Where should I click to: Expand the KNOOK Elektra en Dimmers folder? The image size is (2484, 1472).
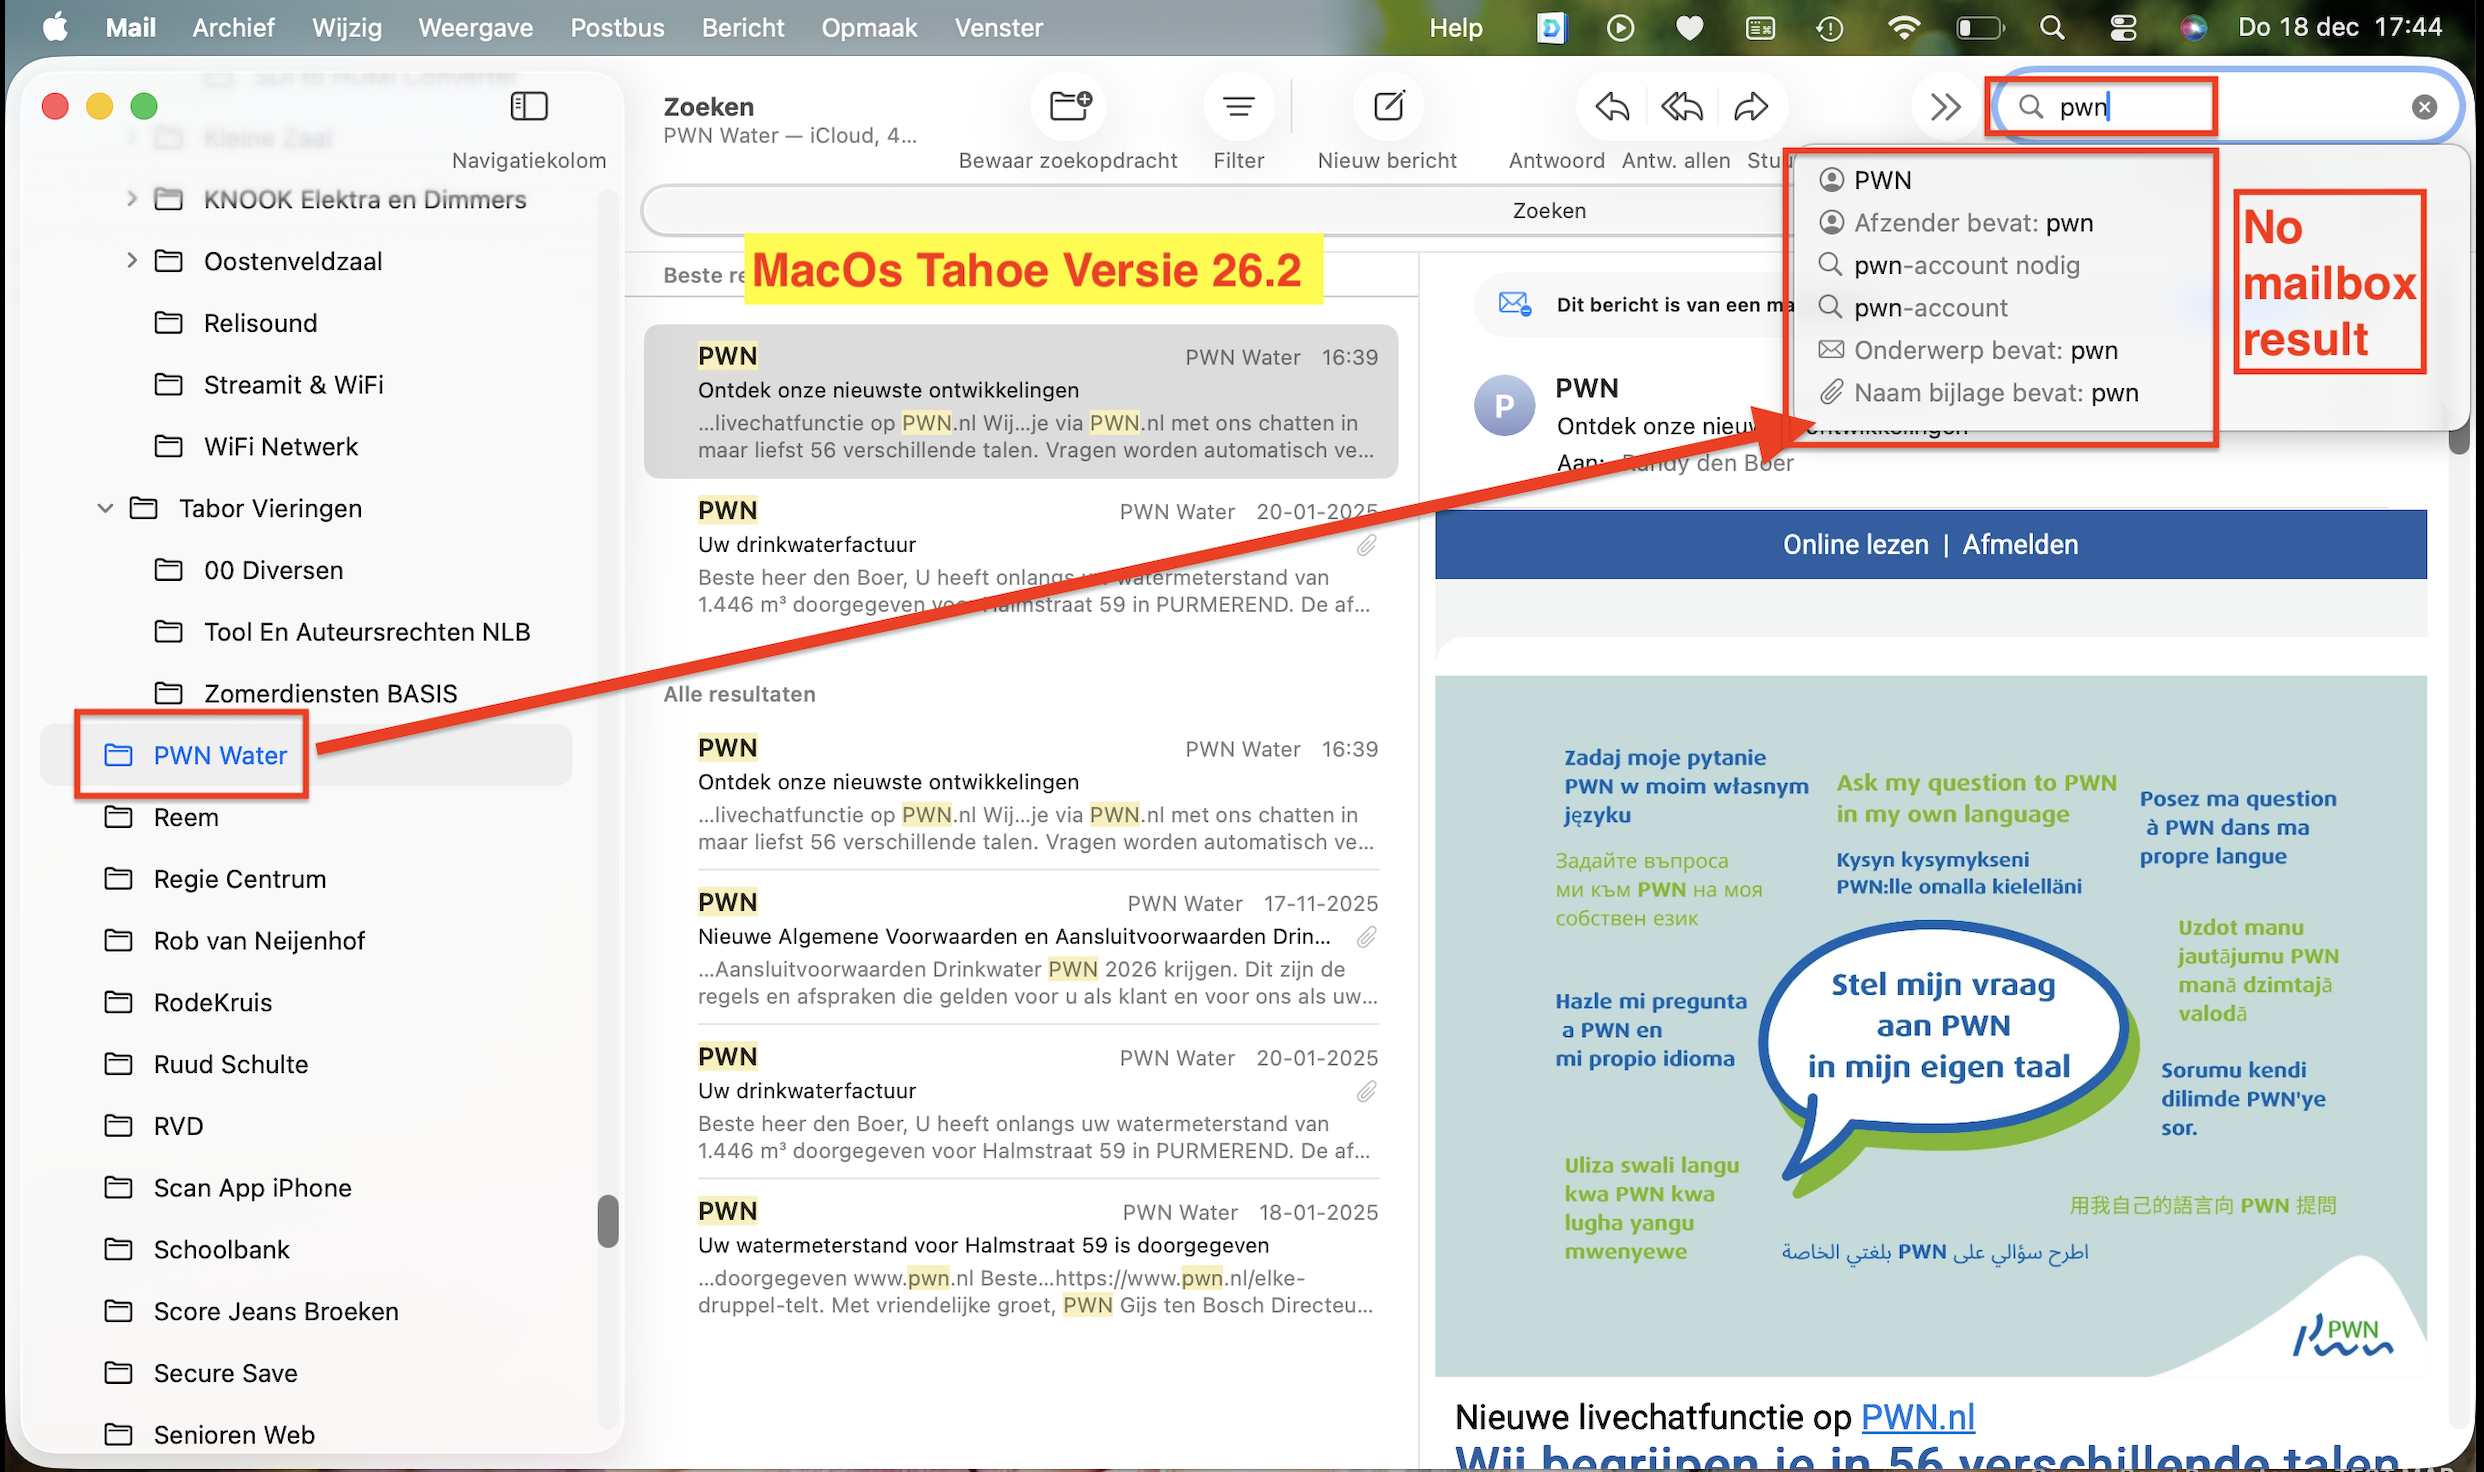(x=132, y=199)
